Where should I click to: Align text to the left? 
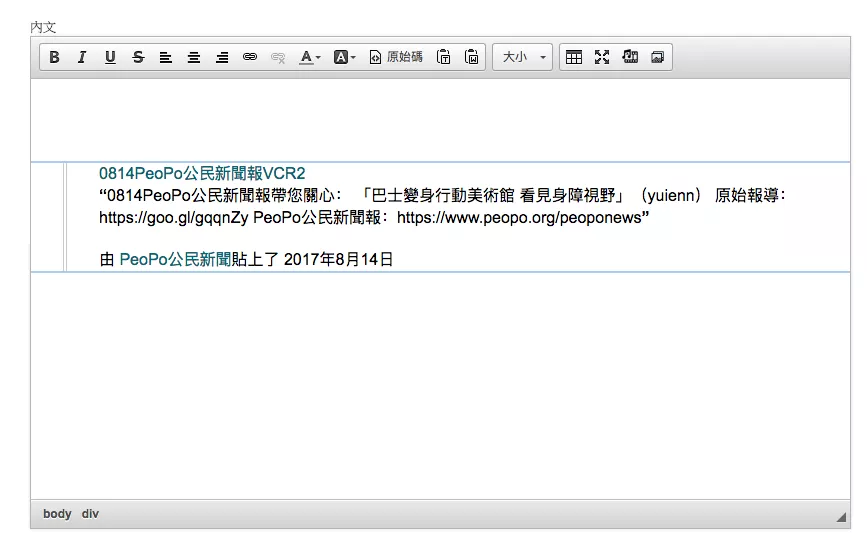click(165, 57)
